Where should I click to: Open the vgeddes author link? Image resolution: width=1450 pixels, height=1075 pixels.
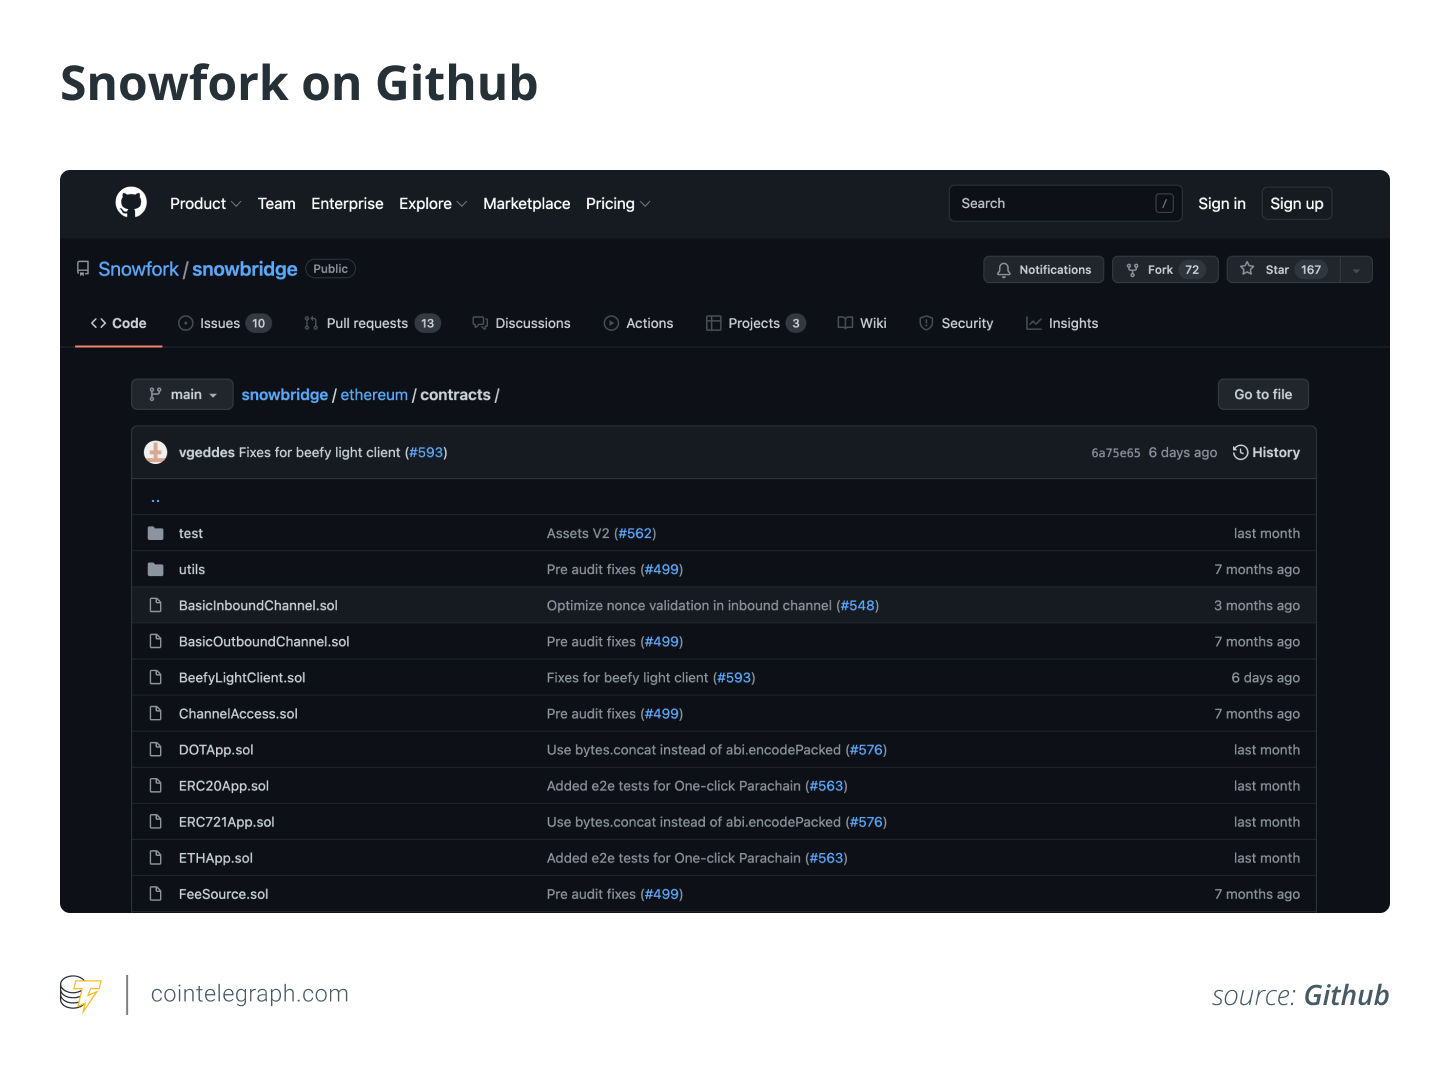click(x=206, y=452)
